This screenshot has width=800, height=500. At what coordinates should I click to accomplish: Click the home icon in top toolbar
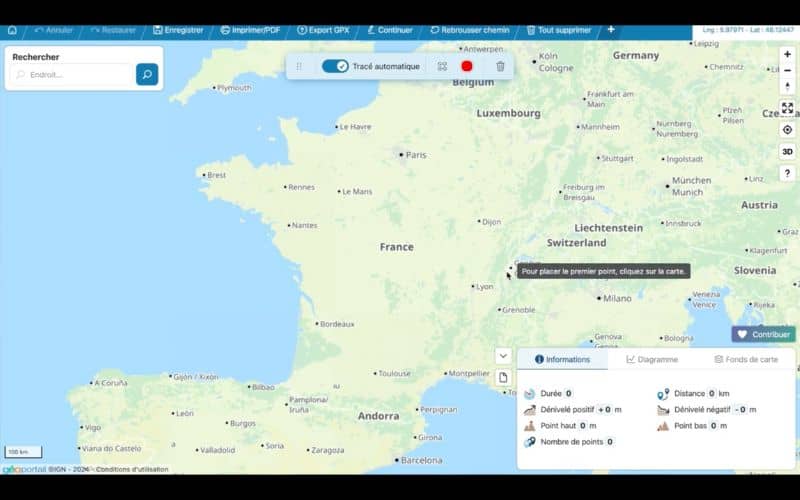click(x=12, y=30)
